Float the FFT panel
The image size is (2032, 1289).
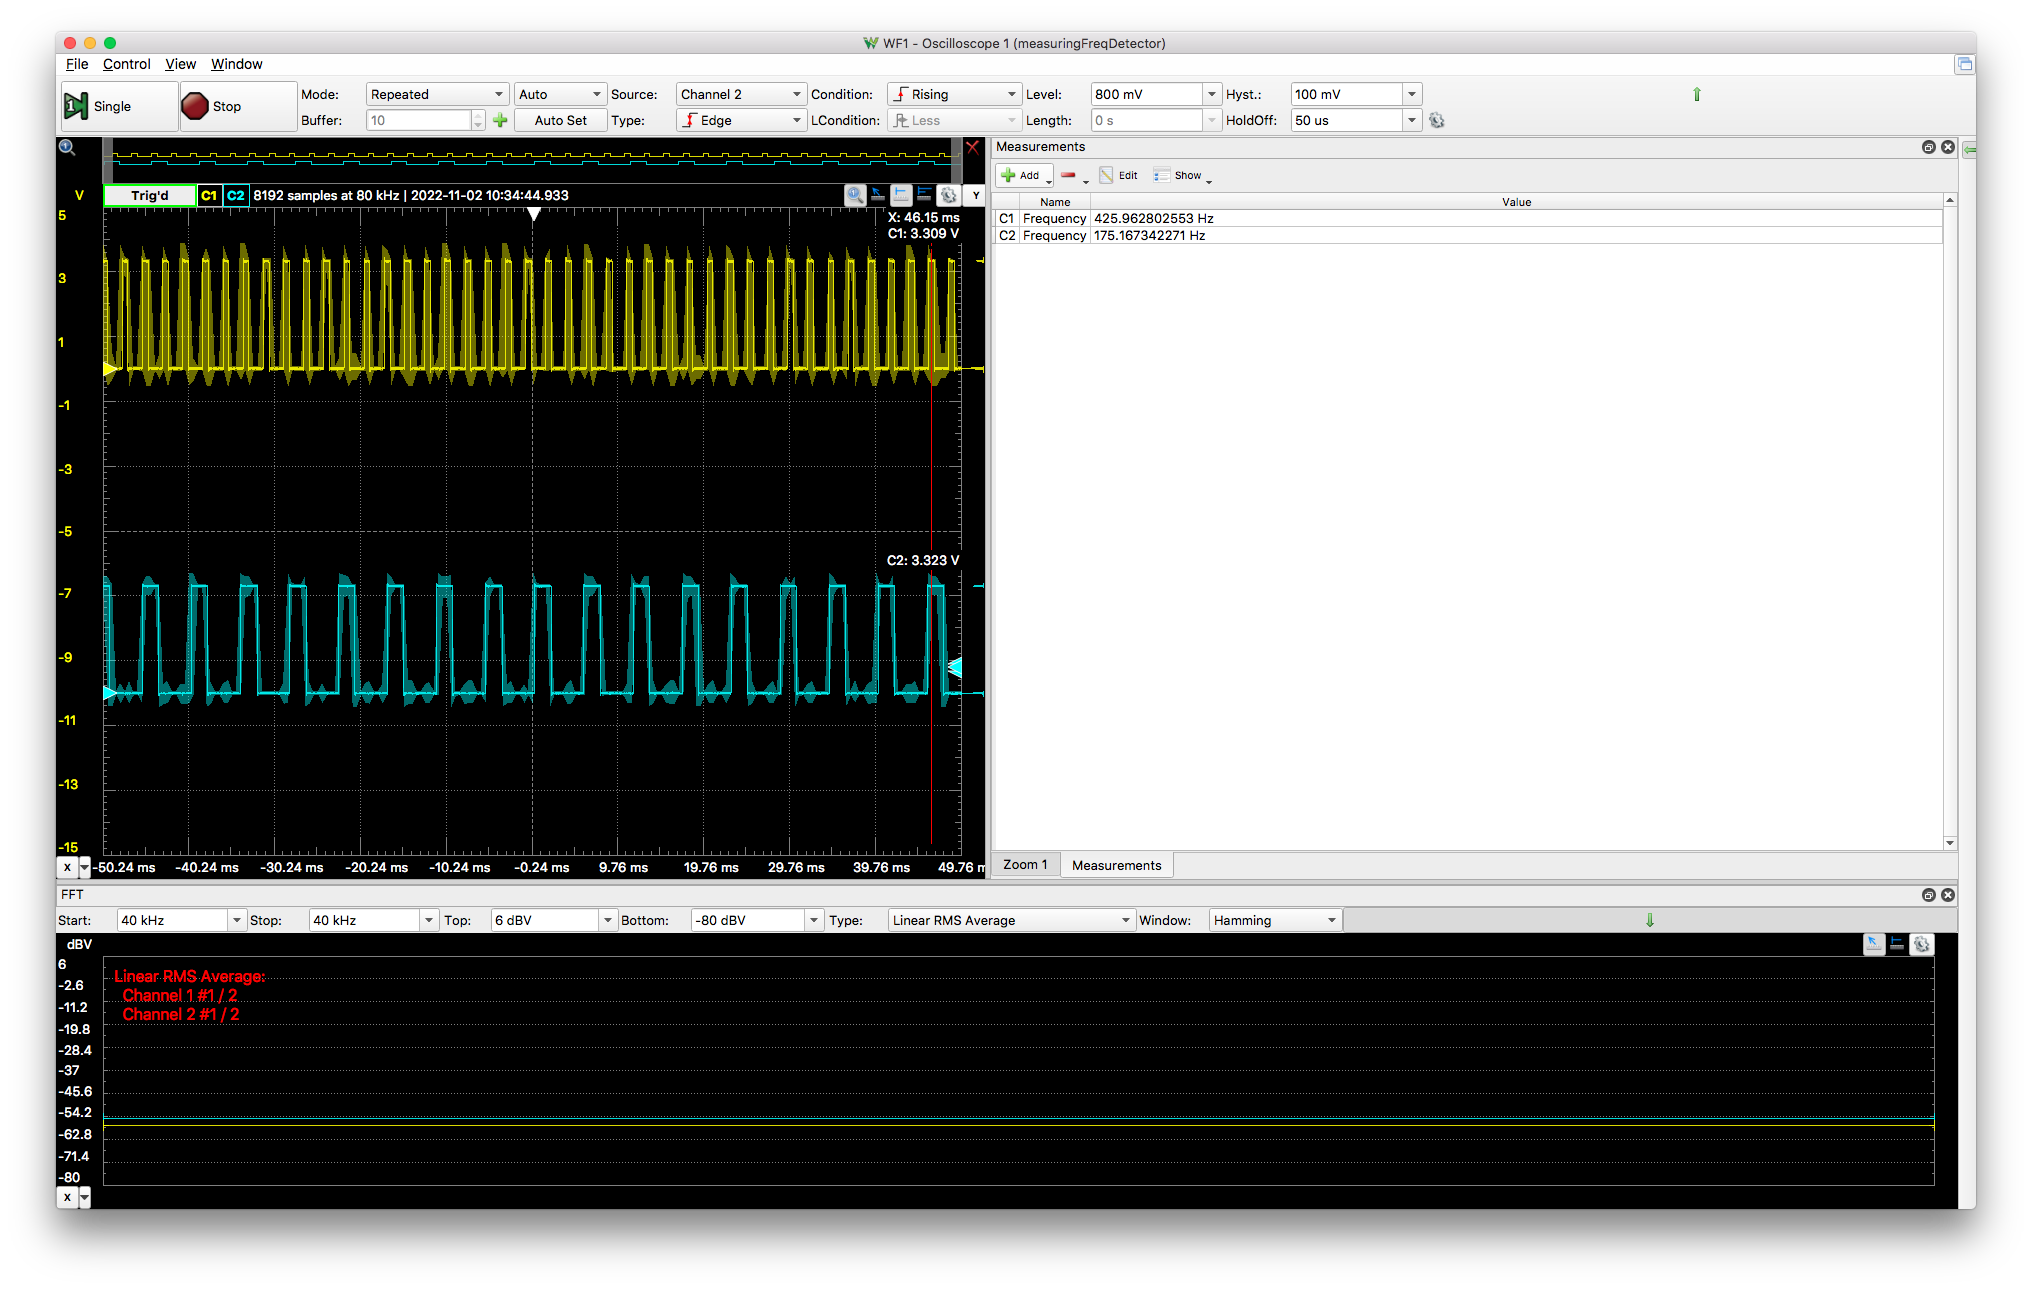tap(1928, 895)
